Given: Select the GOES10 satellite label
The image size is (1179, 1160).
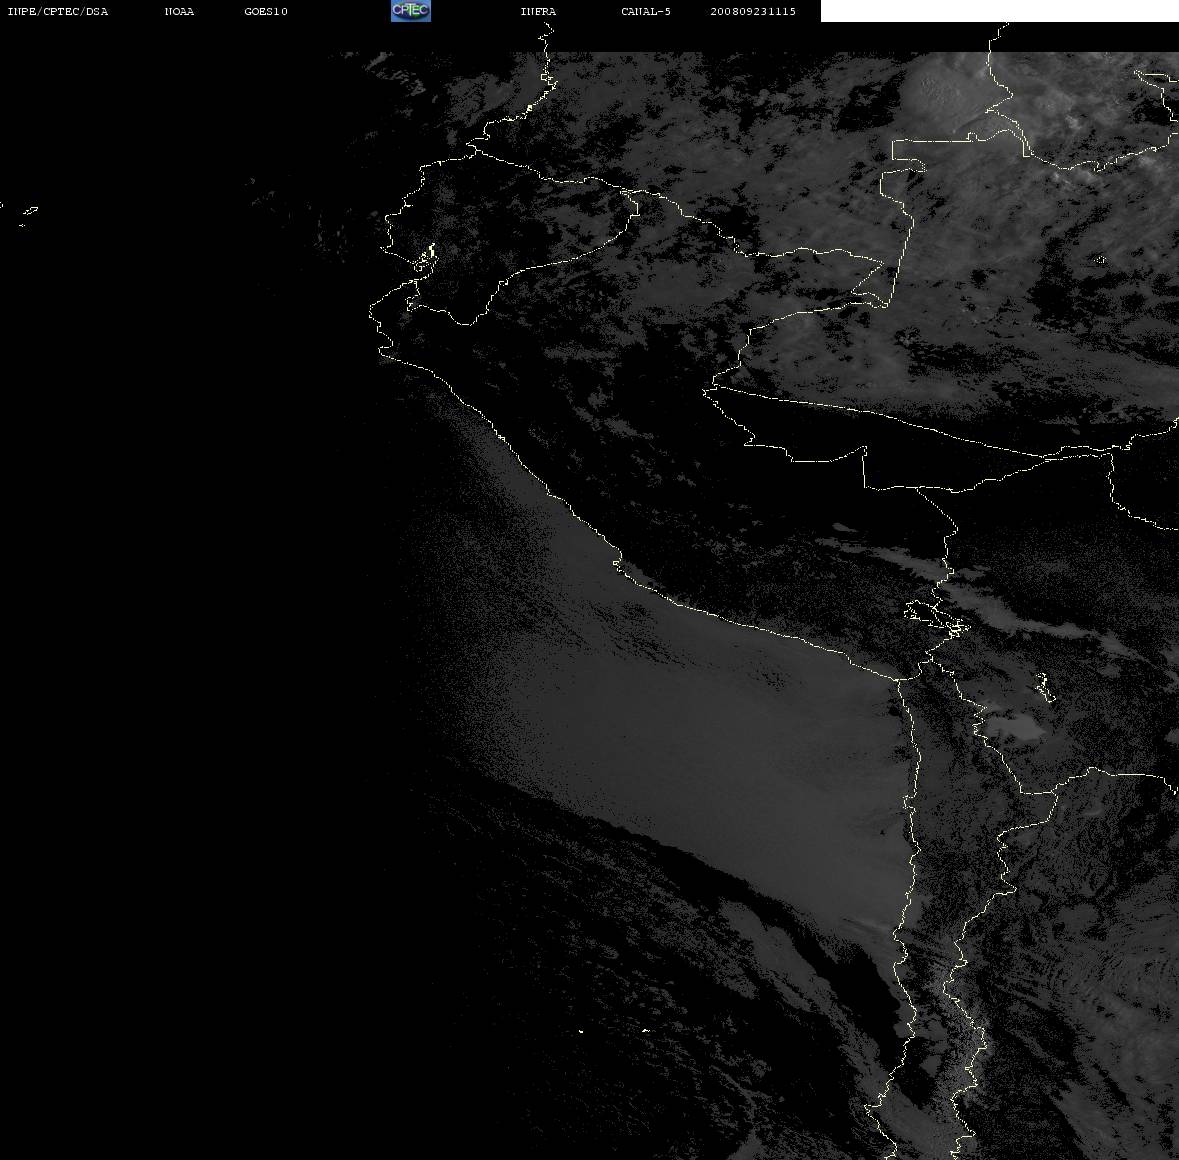Looking at the screenshot, I should [266, 11].
